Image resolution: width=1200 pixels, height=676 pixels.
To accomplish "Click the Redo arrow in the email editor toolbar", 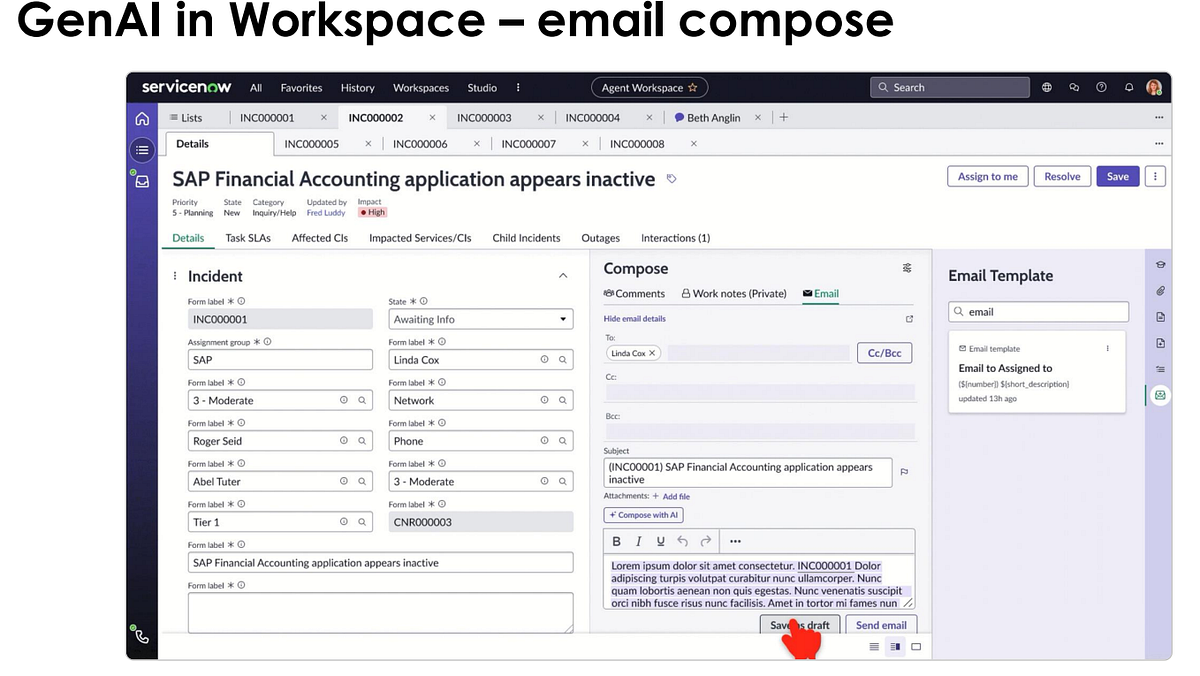I will tap(704, 541).
